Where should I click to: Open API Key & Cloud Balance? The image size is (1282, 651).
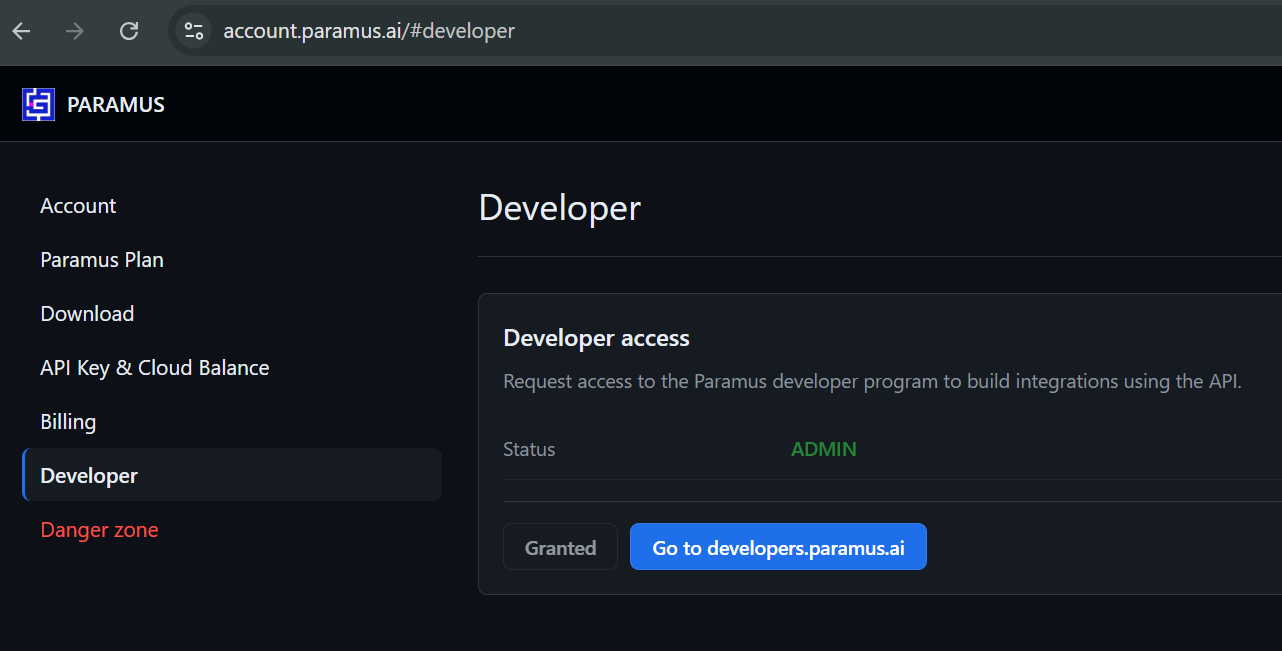tap(232, 368)
